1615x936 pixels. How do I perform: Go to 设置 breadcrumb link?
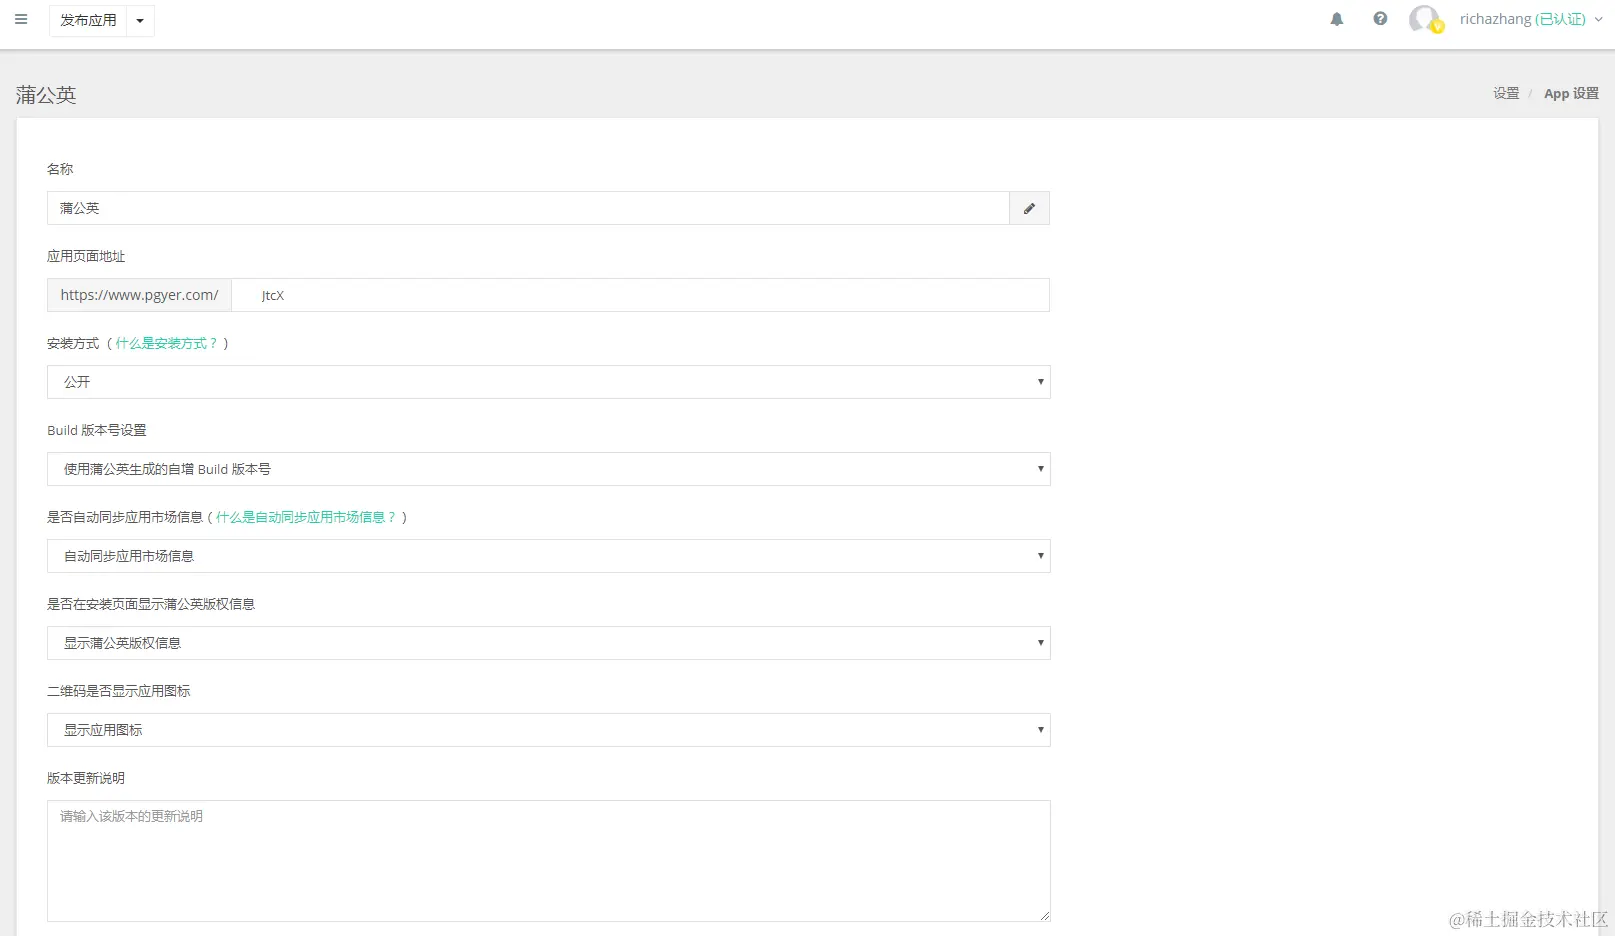pyautogui.click(x=1506, y=93)
